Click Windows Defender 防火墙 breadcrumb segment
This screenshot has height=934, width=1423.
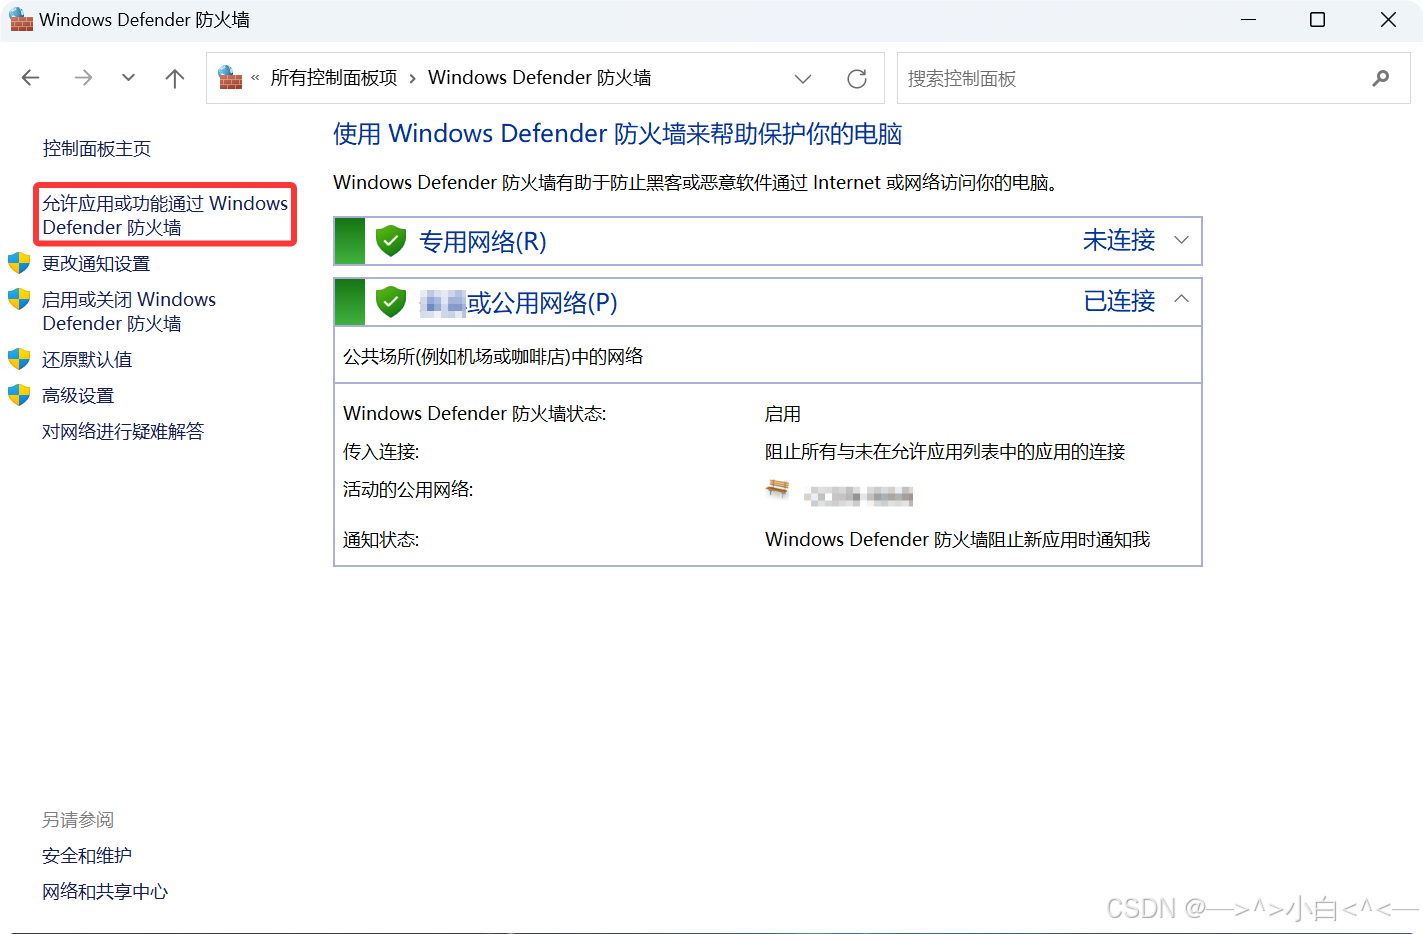540,78
